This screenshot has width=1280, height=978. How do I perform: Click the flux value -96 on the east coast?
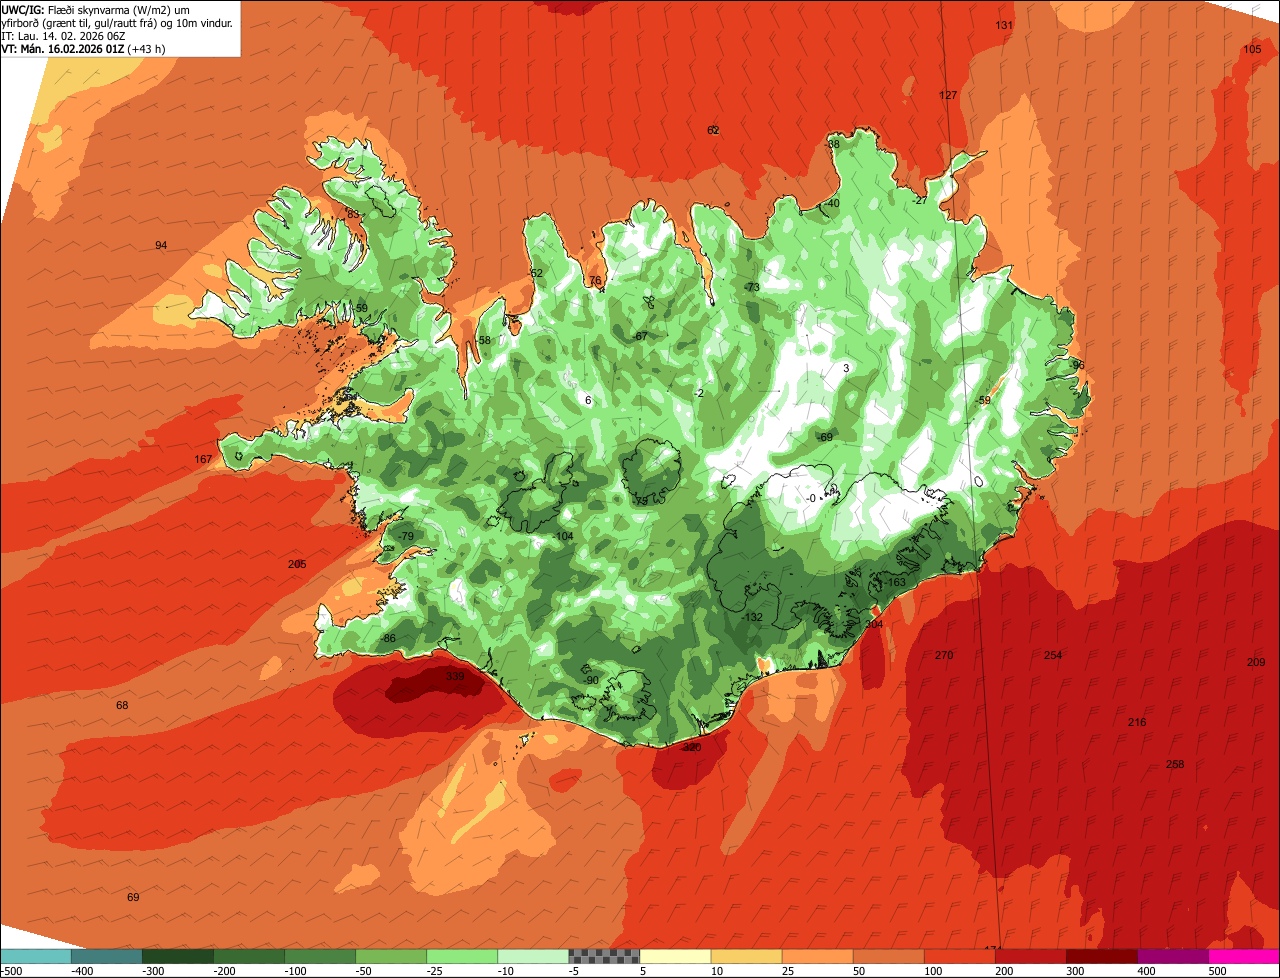click(x=1076, y=366)
